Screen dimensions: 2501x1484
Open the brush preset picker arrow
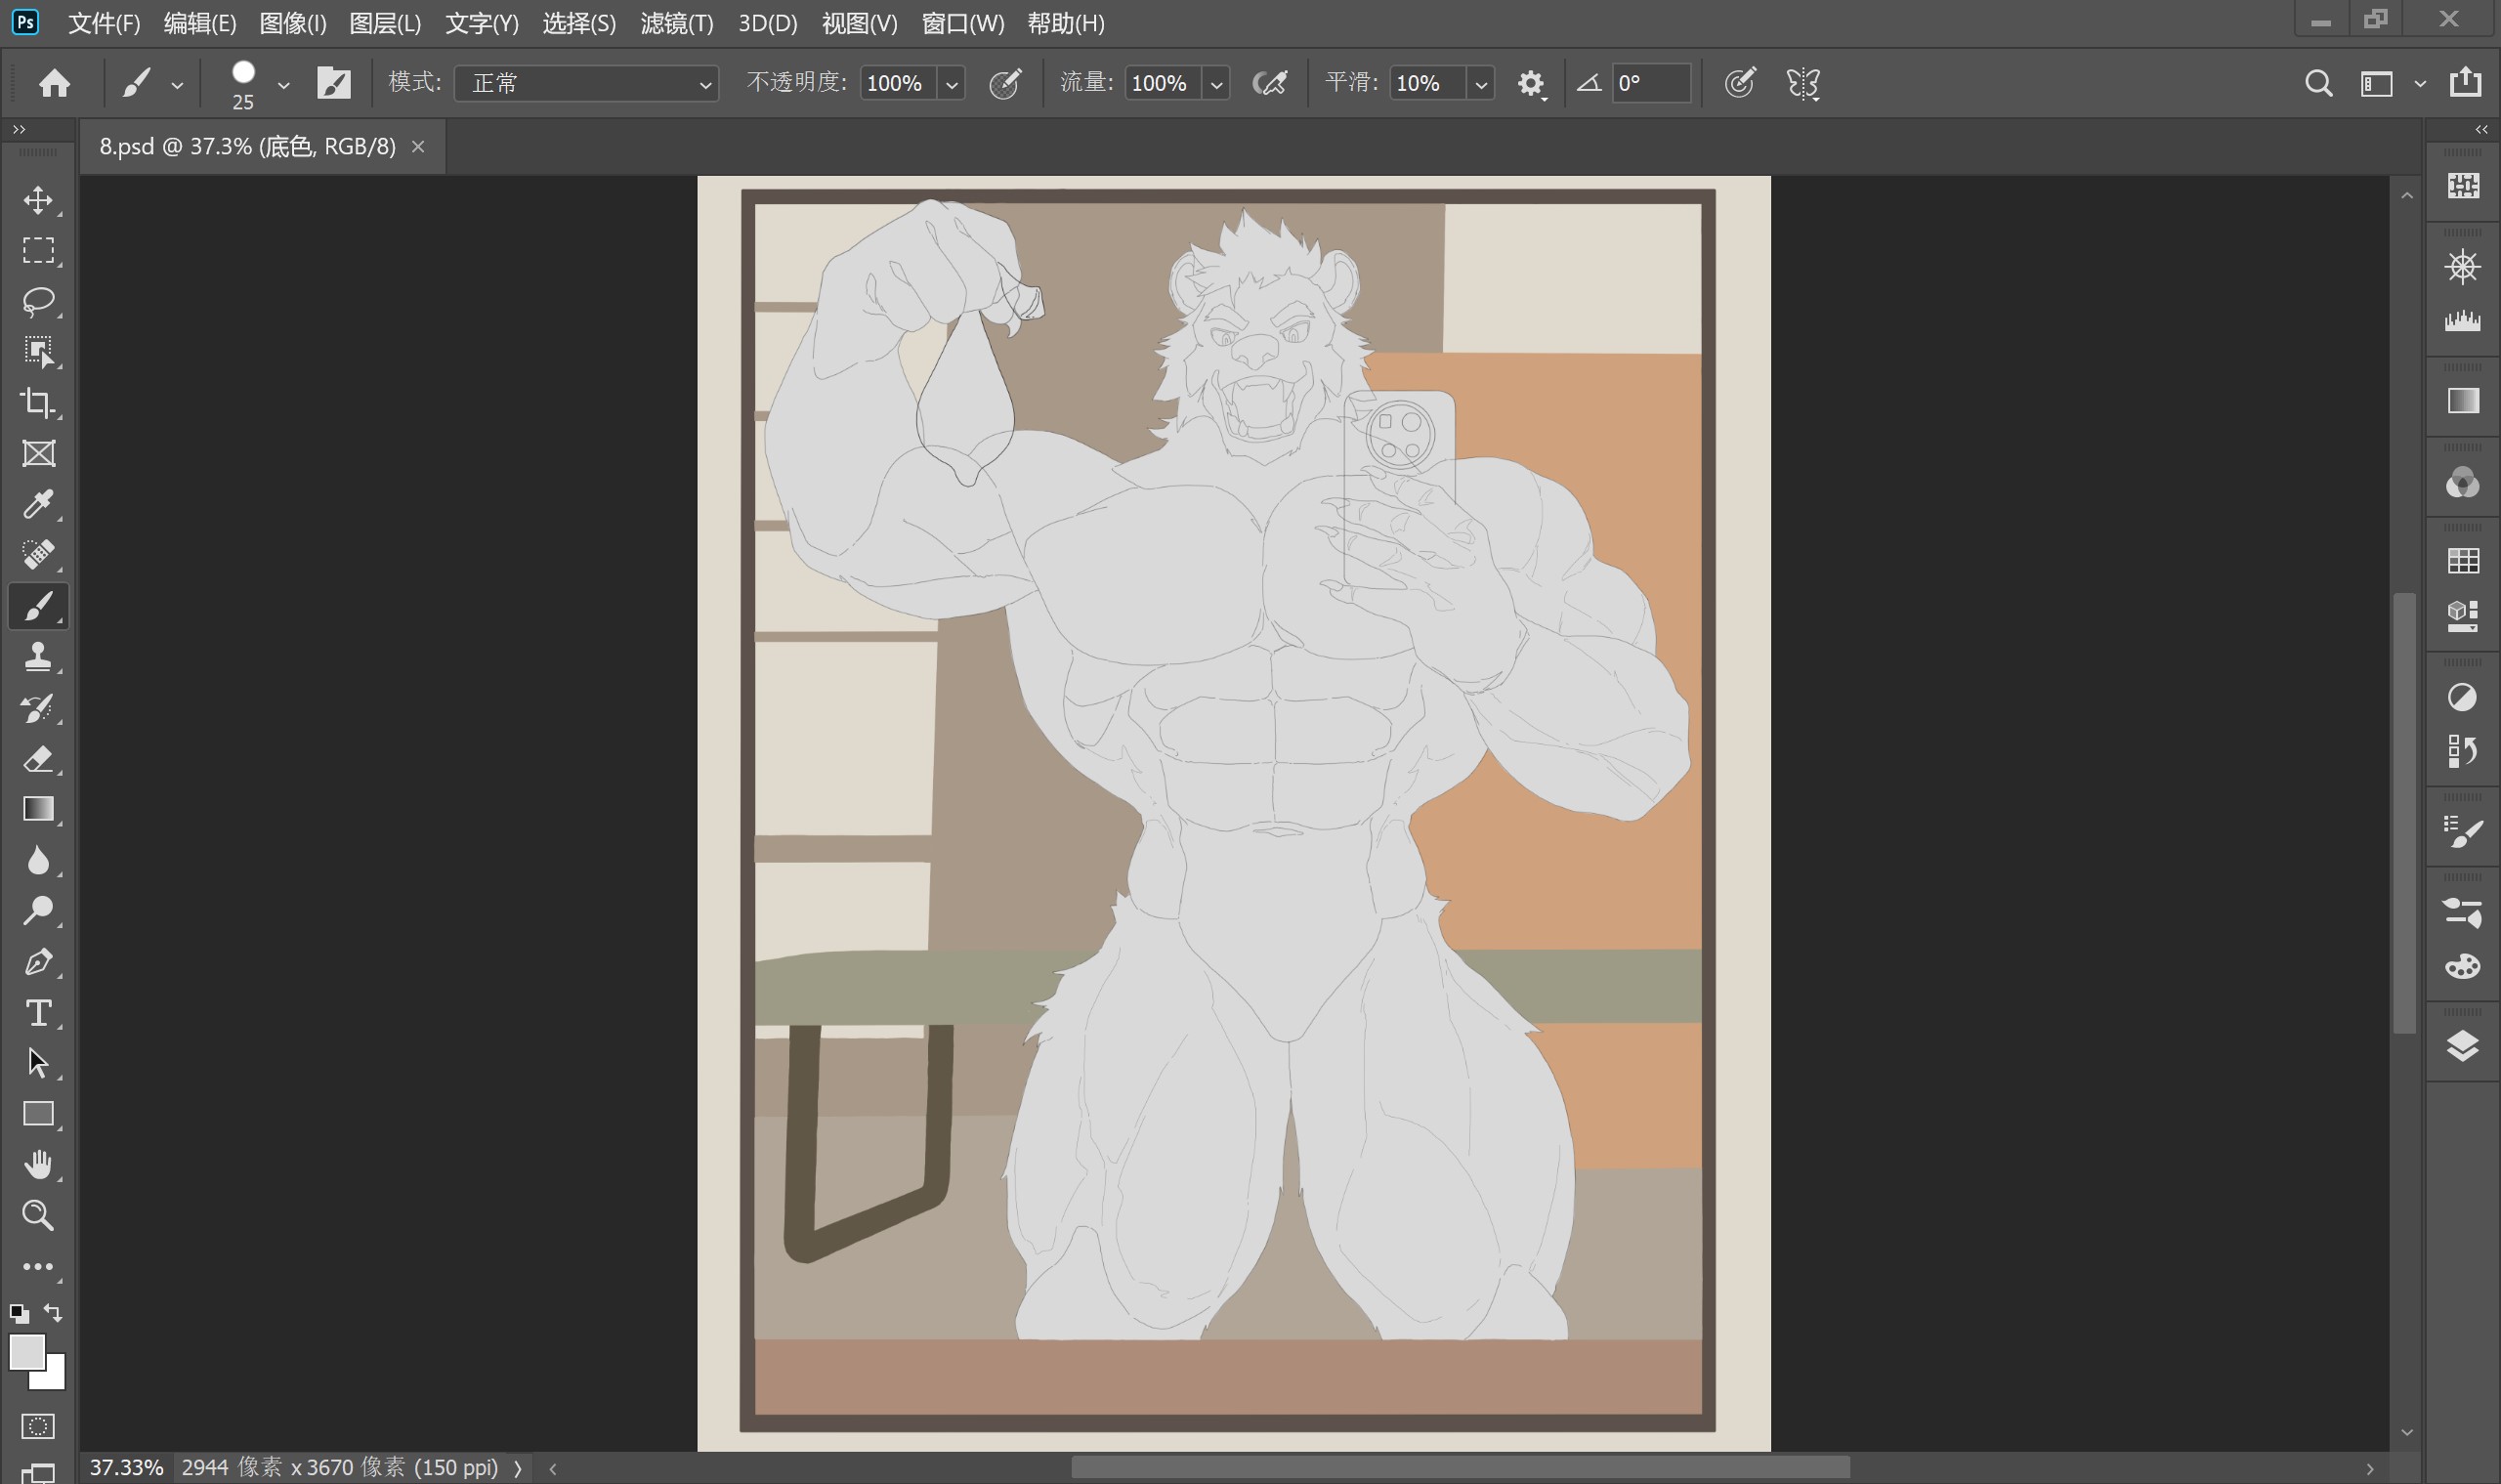[x=284, y=84]
